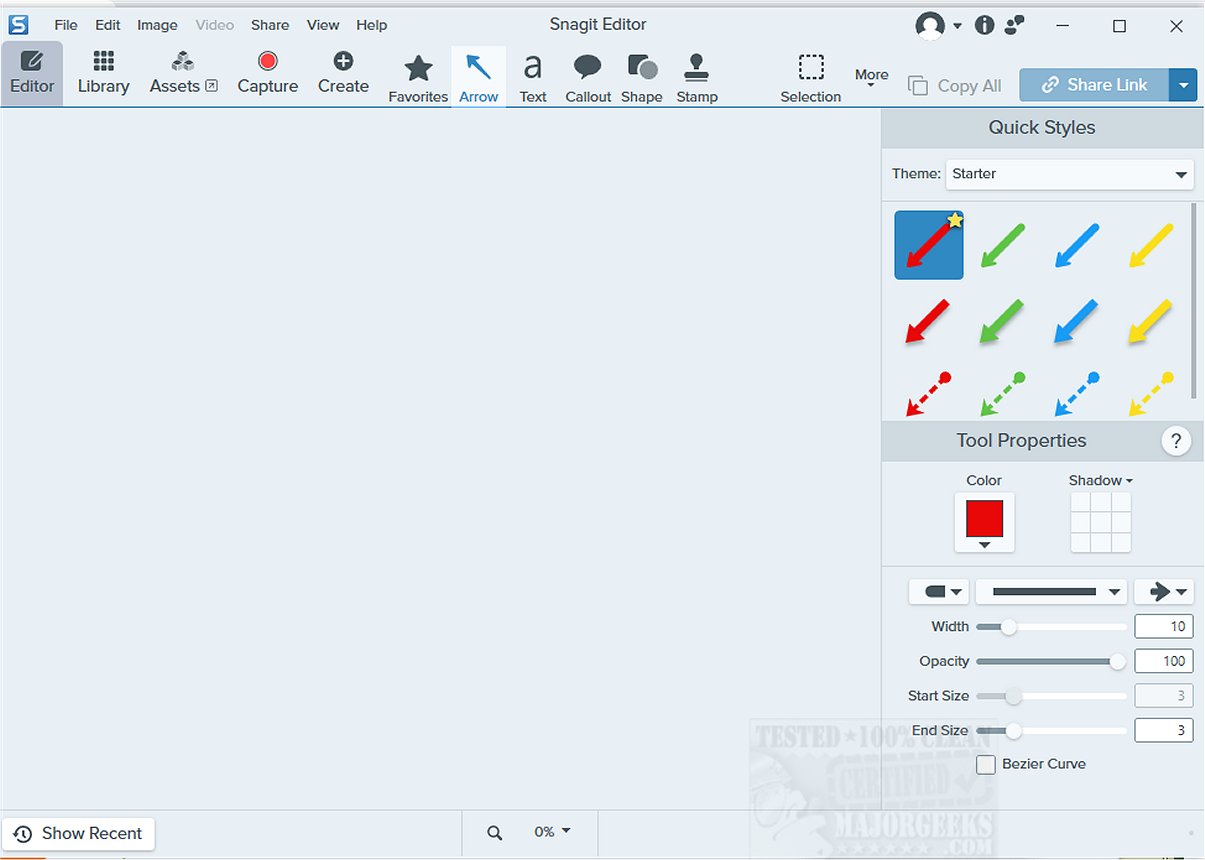
Task: Click the Show Recent button
Action: (79, 833)
